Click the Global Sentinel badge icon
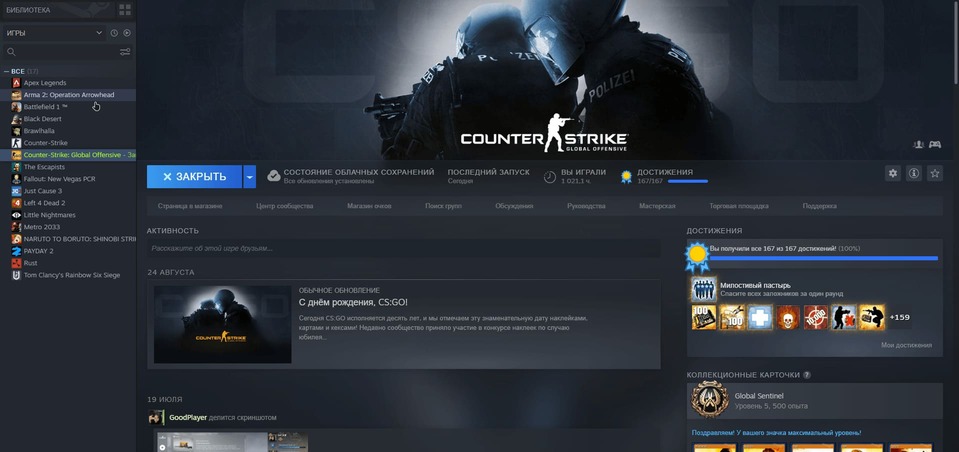Image resolution: width=959 pixels, height=452 pixels. [x=709, y=400]
